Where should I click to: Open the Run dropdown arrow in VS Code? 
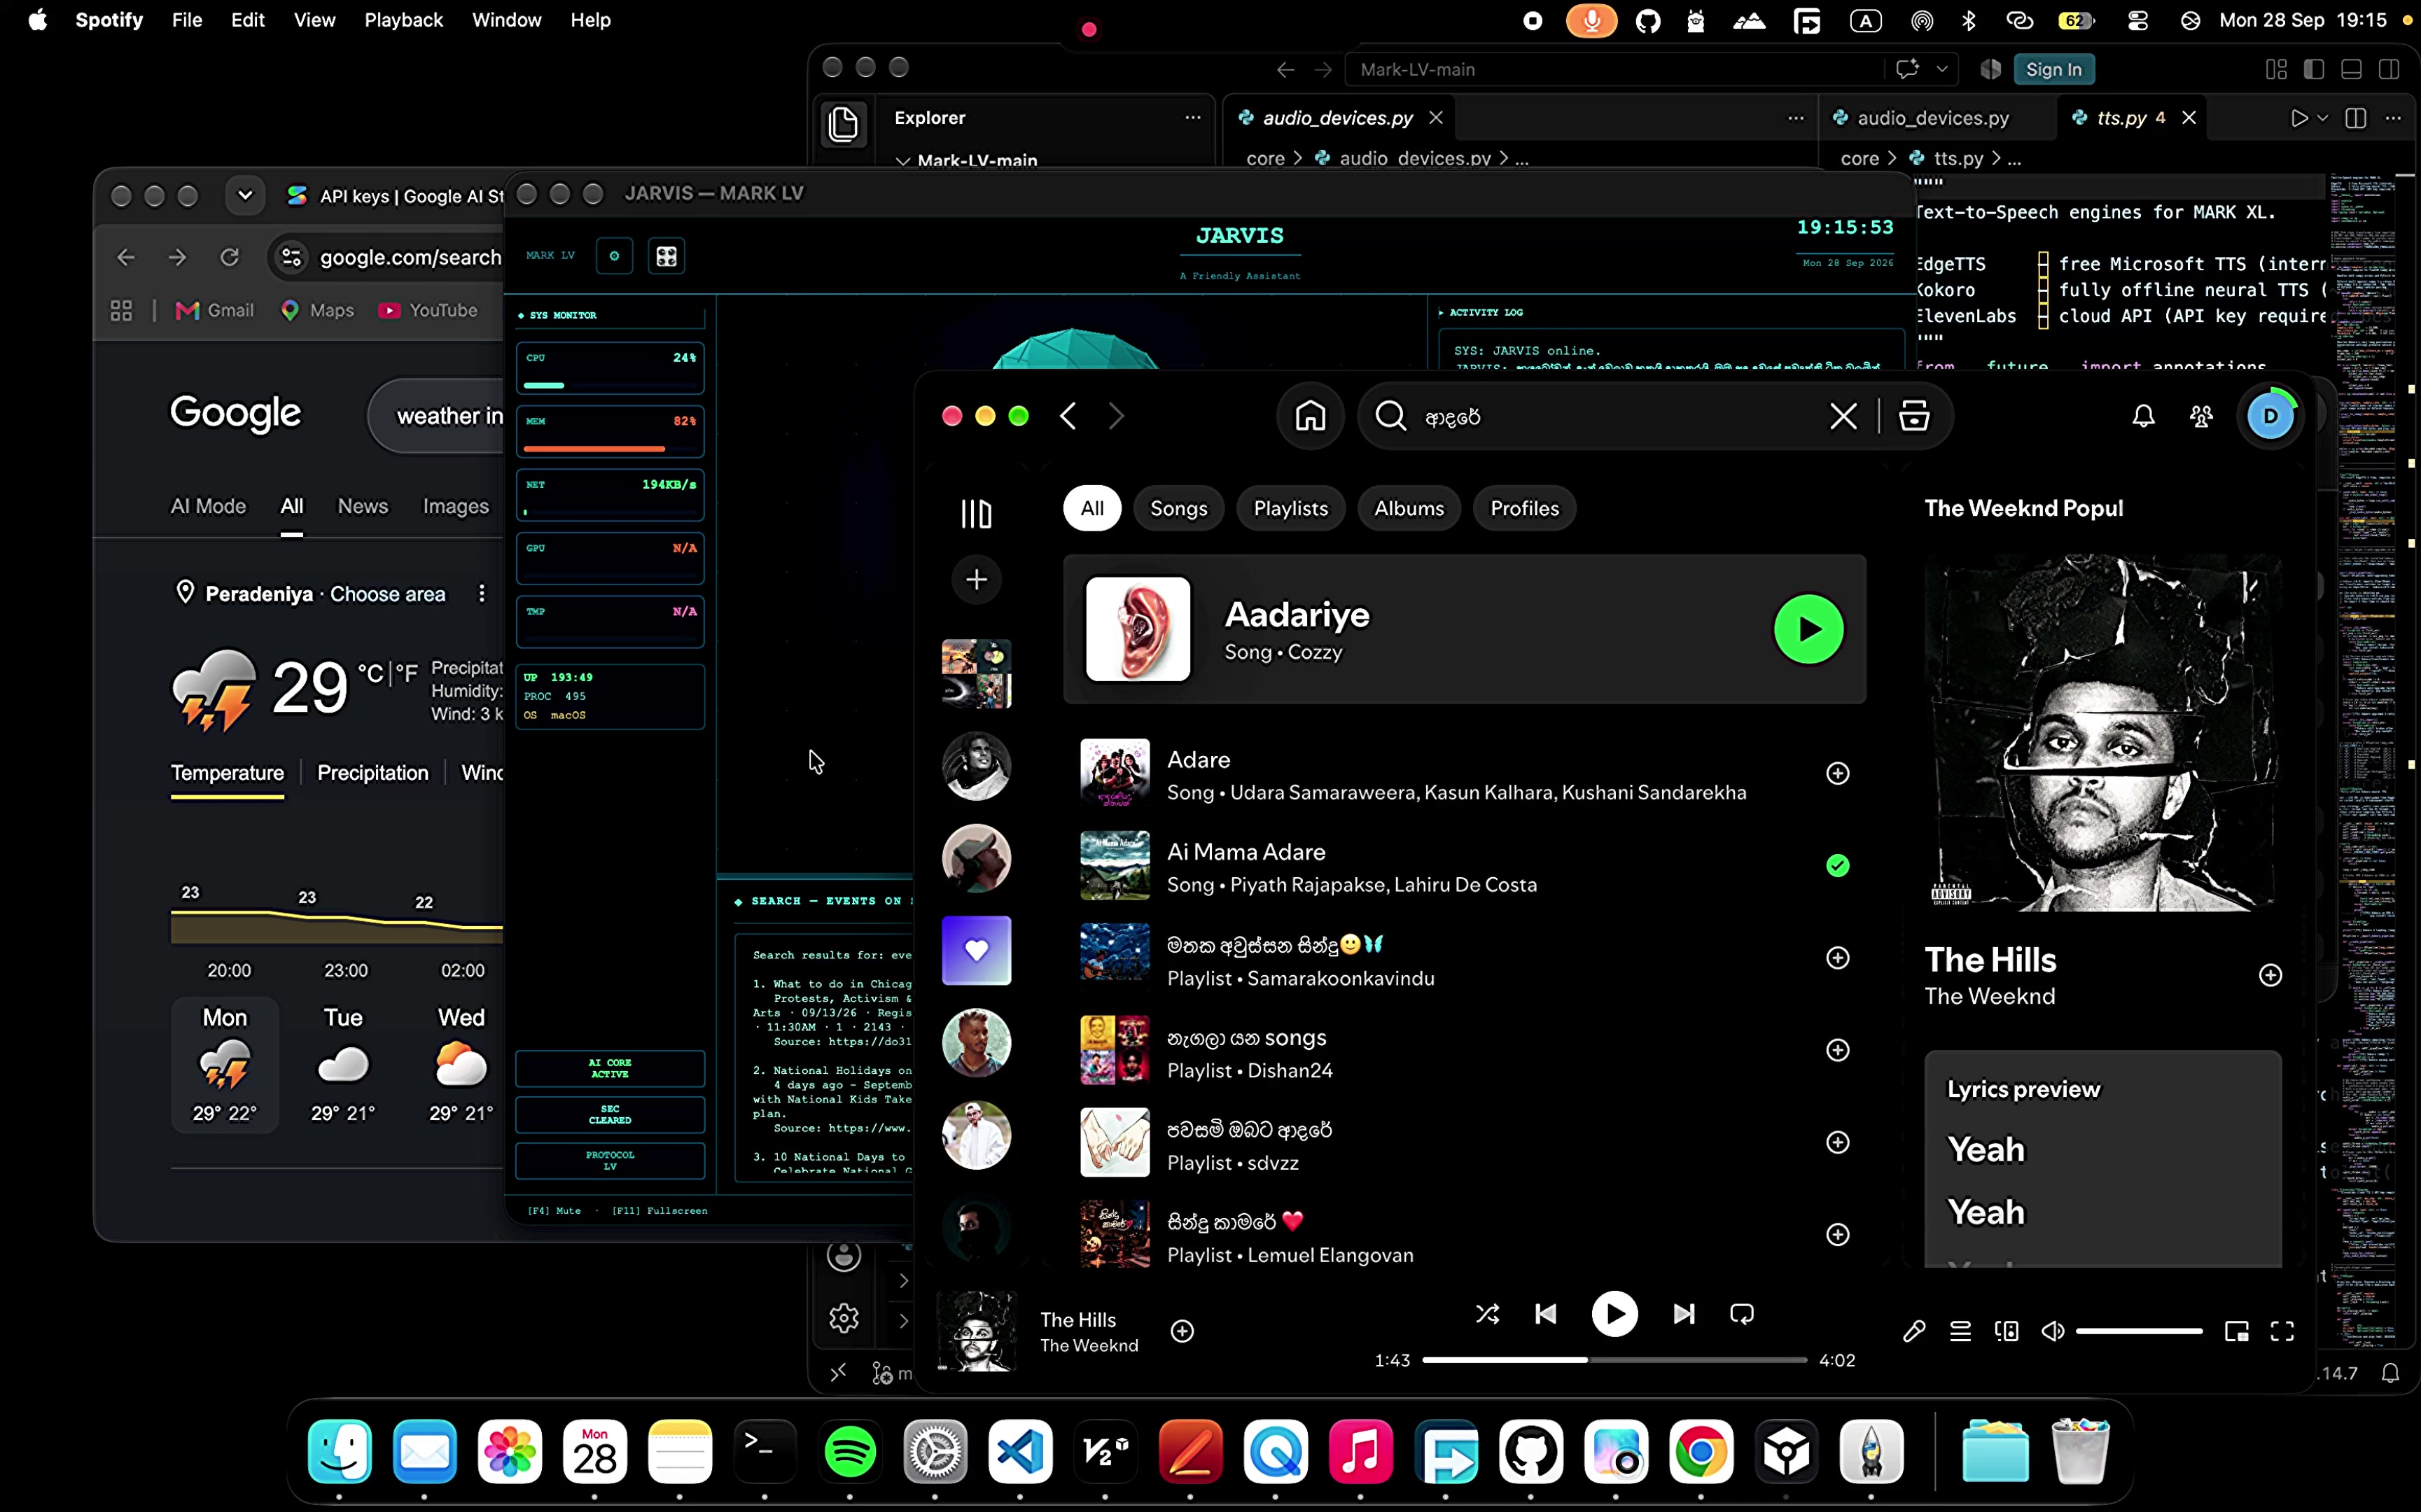2322,118
